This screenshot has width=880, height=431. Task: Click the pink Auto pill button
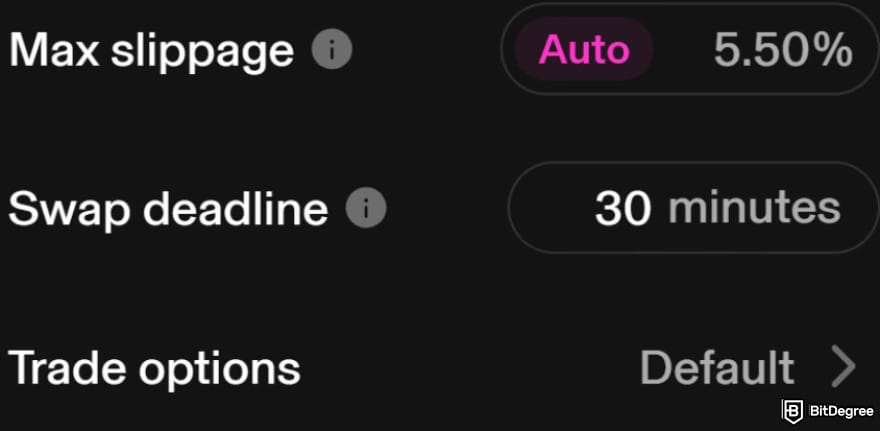tap(584, 49)
